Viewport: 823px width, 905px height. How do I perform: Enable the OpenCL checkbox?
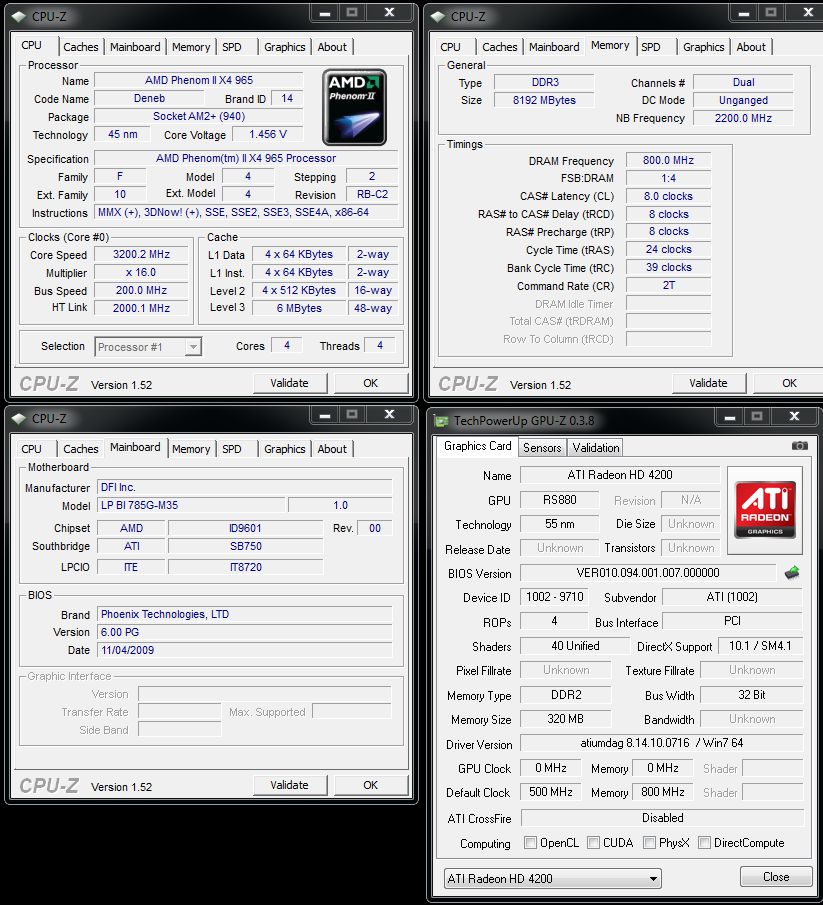pyautogui.click(x=531, y=843)
